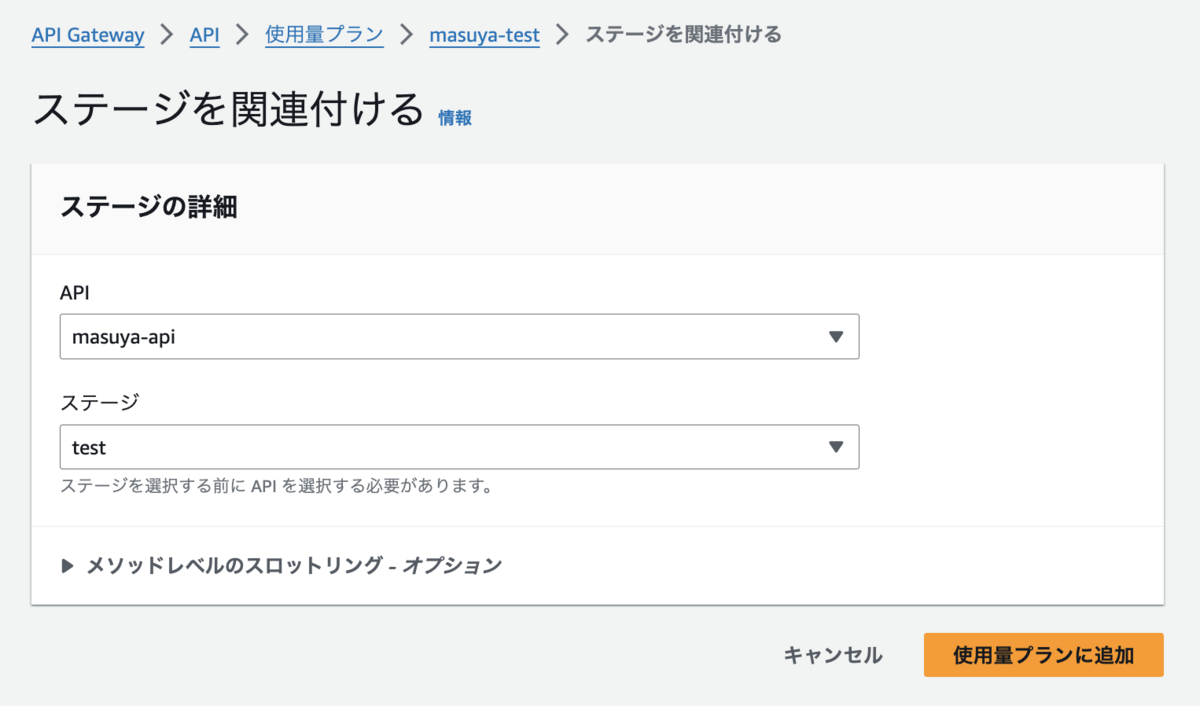
Task: Click the triangle icon beside メソッドレベルのスロットリング
Action: point(68,566)
